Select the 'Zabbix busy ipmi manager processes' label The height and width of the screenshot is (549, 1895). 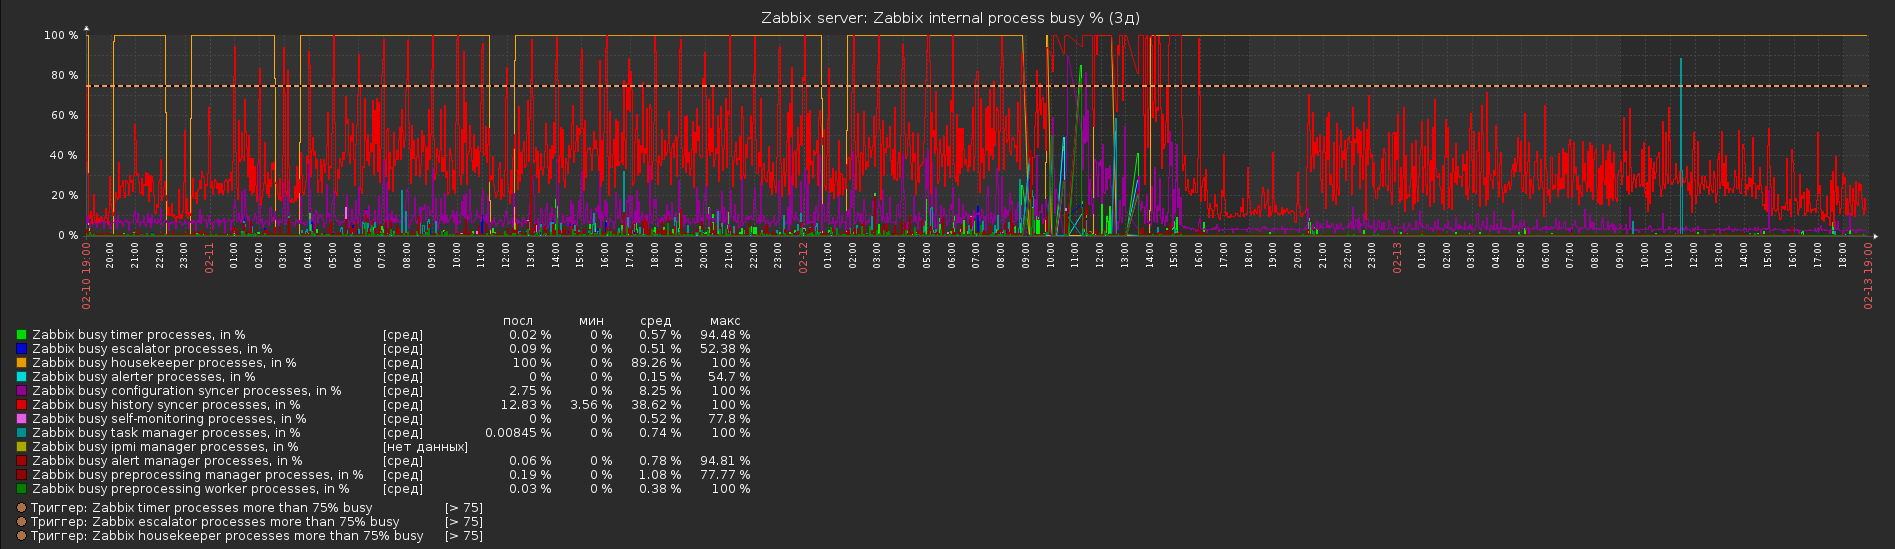(x=165, y=447)
